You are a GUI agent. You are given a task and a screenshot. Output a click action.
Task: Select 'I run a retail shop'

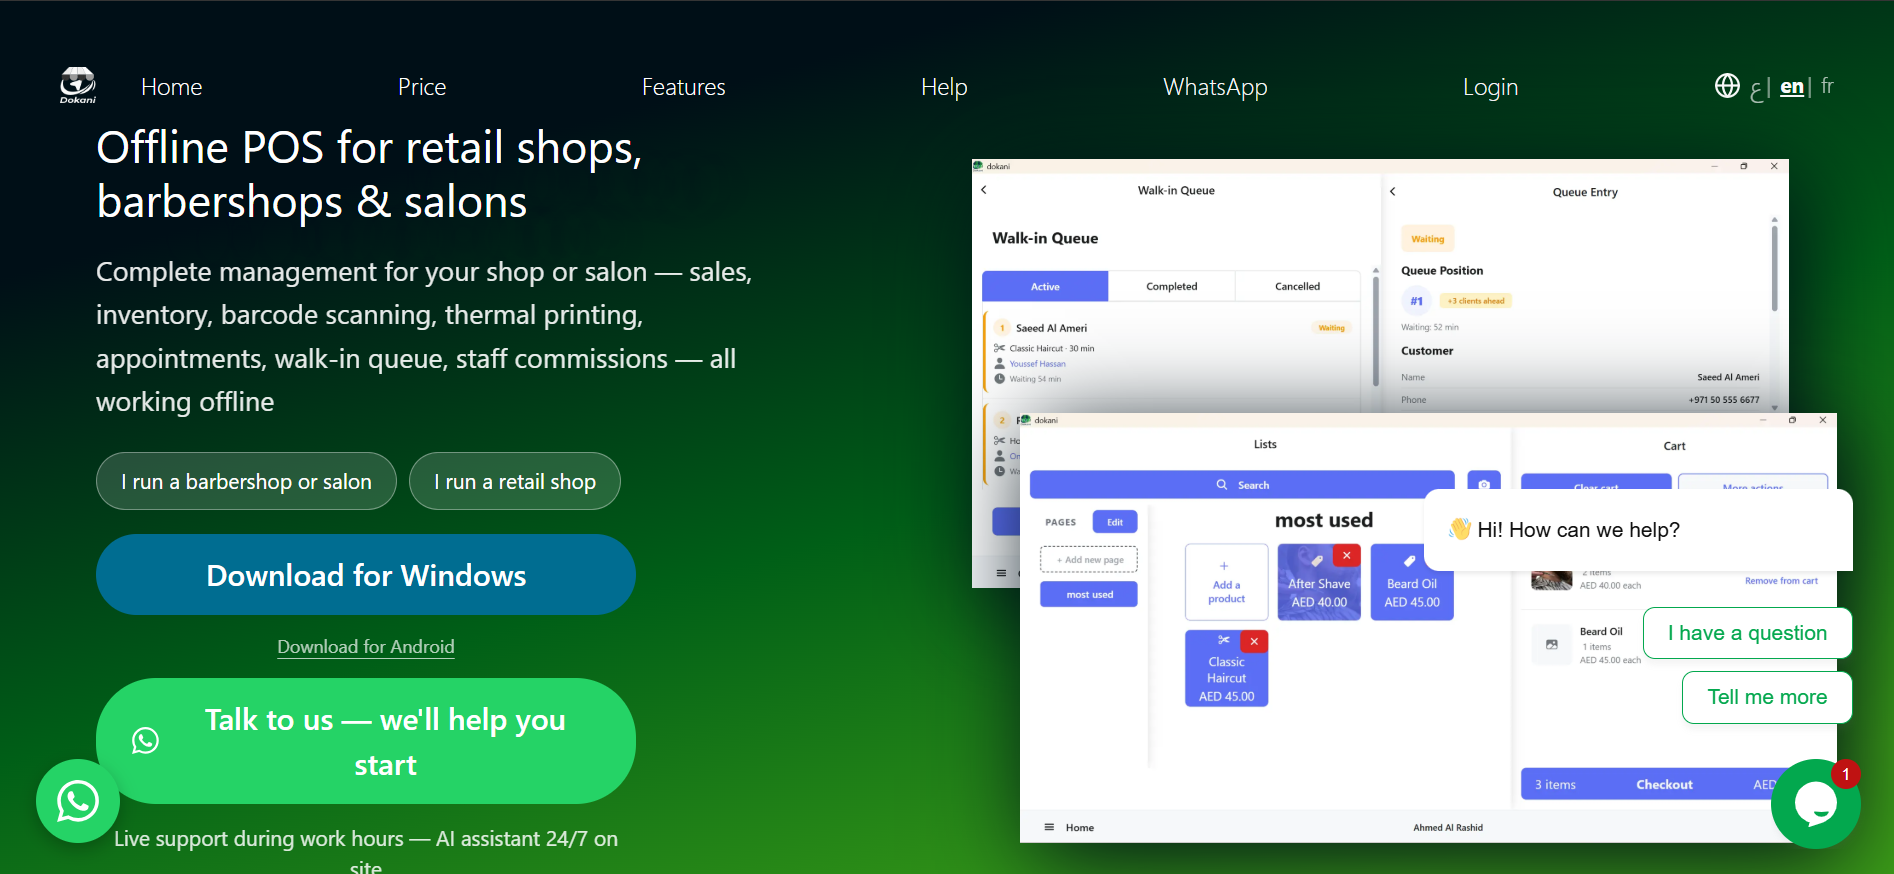pyautogui.click(x=515, y=481)
